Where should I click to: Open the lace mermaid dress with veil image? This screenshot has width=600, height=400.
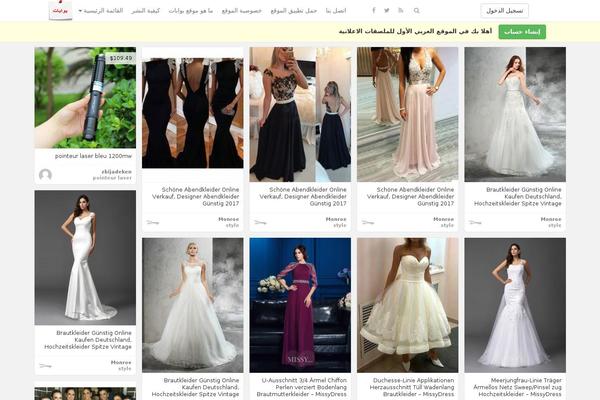click(x=515, y=305)
